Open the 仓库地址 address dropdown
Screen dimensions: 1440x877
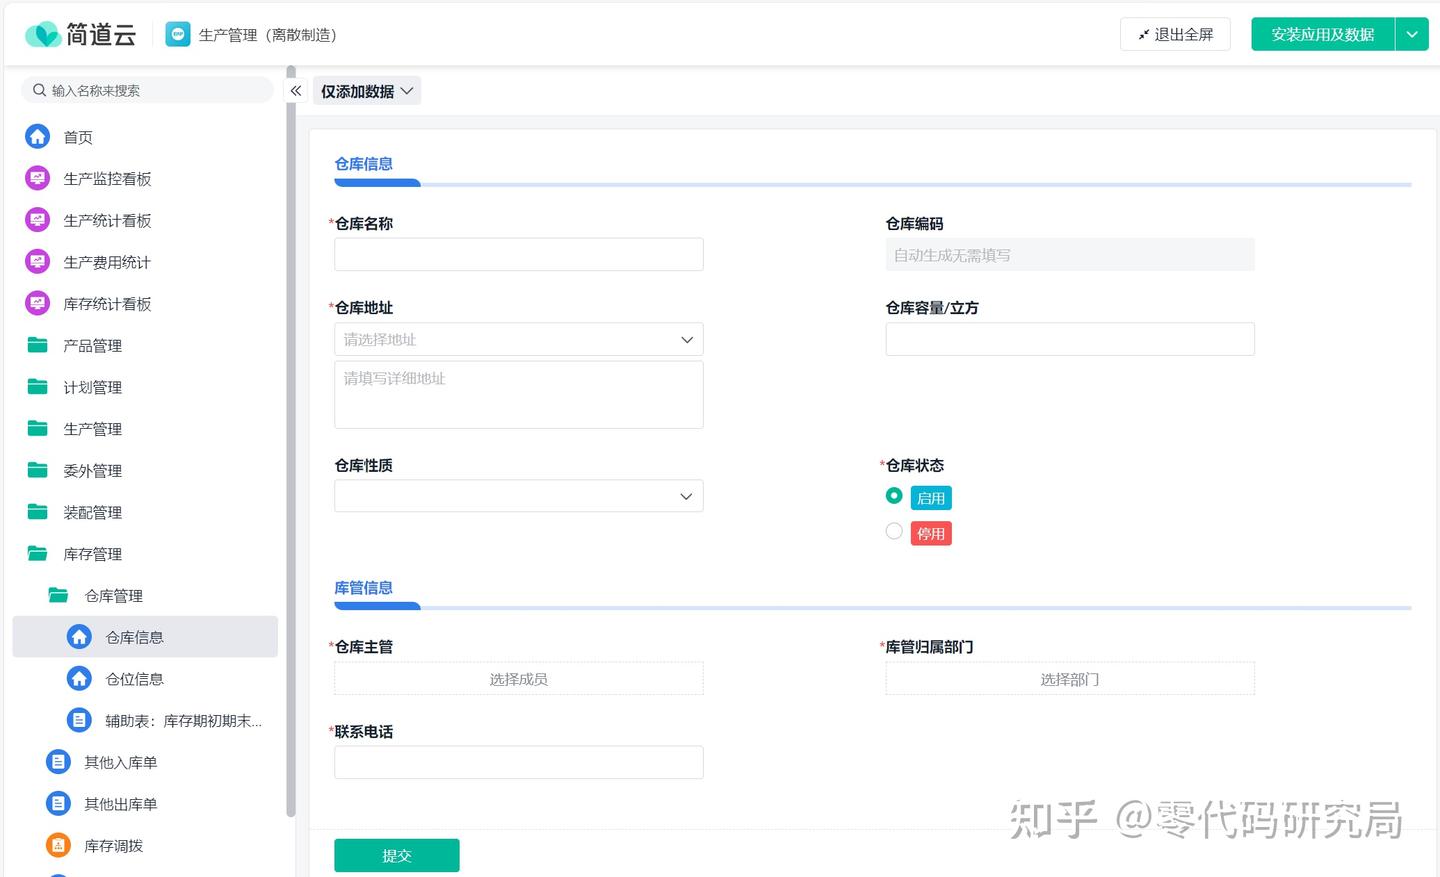[518, 340]
